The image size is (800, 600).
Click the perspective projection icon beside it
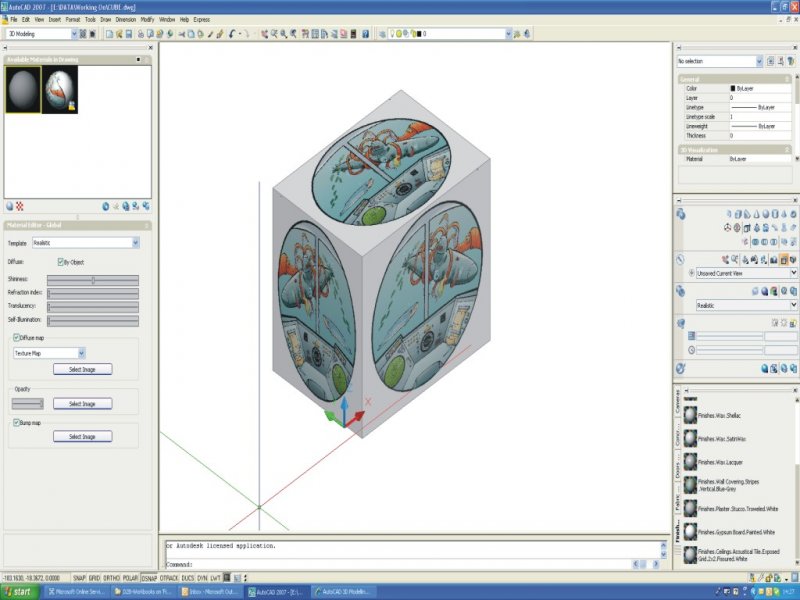click(x=793, y=260)
